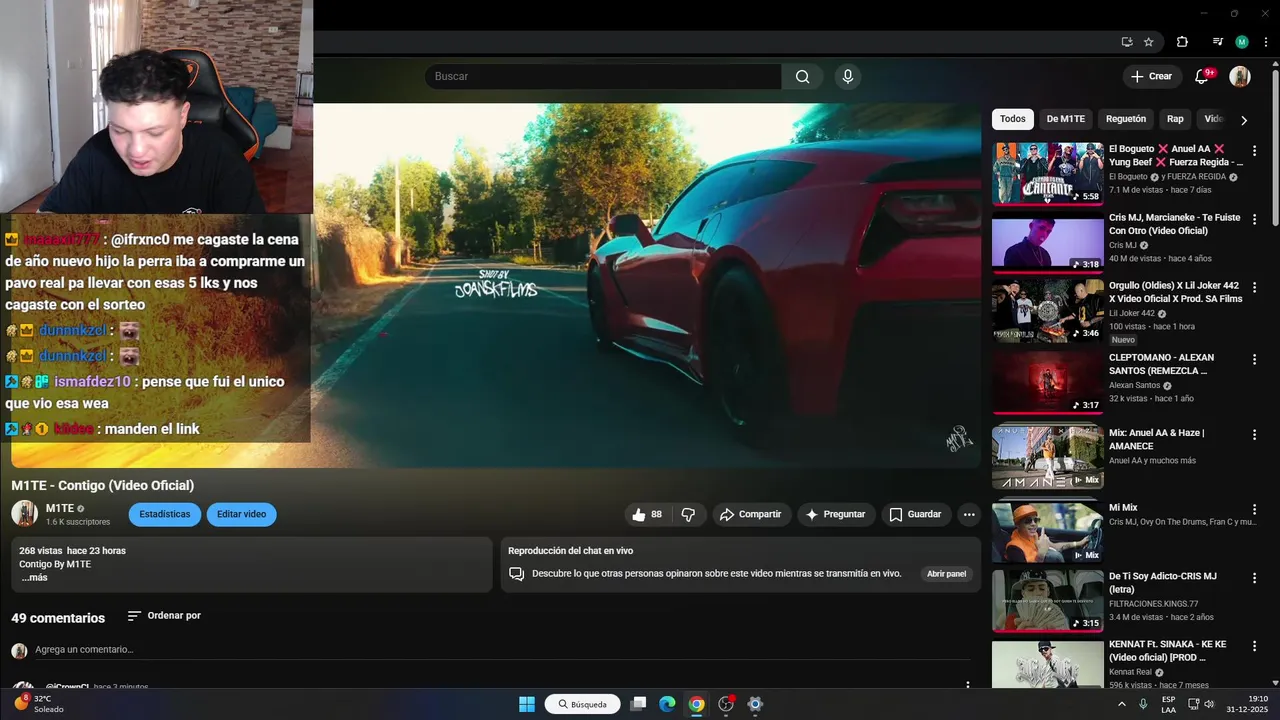The width and height of the screenshot is (1280, 720).
Task: Dislike the video with thumbs down
Action: coord(688,514)
